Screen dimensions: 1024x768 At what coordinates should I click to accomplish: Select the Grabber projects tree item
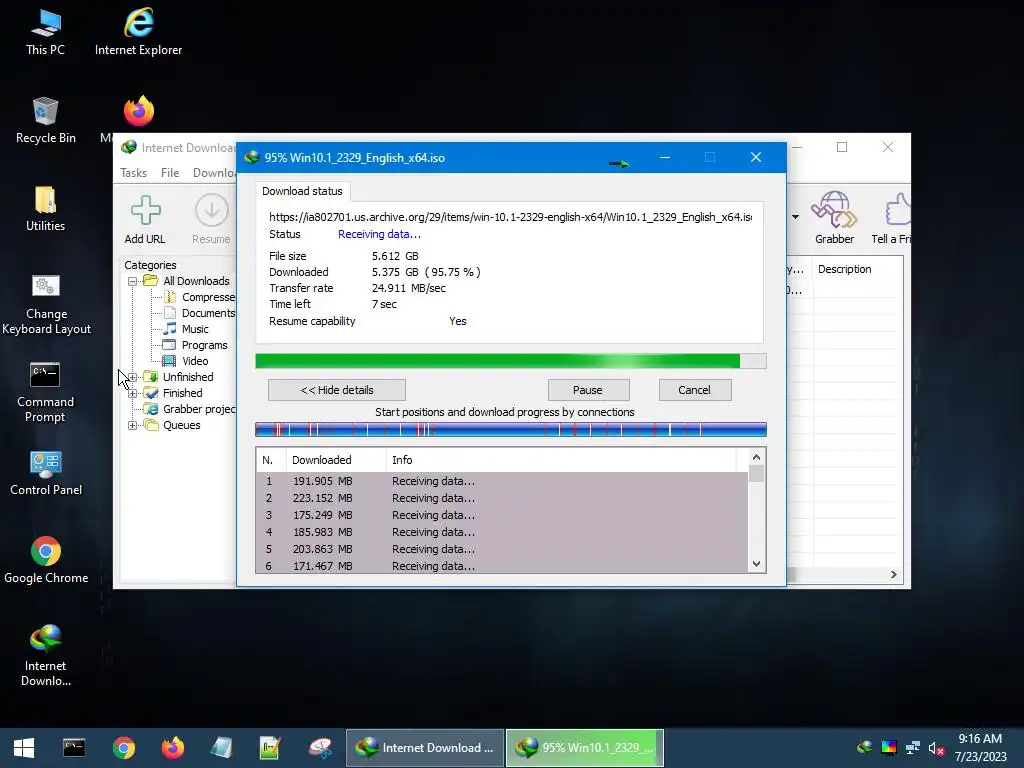191,409
